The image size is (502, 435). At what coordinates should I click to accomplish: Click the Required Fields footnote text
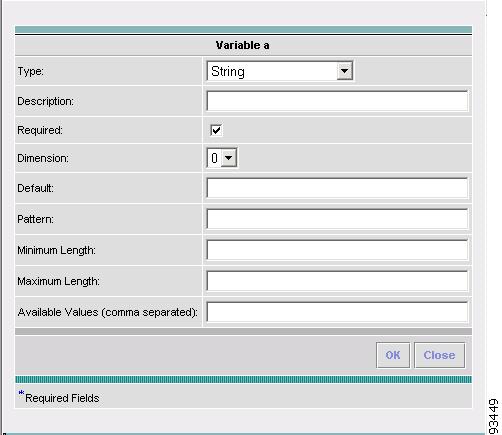pyautogui.click(x=62, y=398)
